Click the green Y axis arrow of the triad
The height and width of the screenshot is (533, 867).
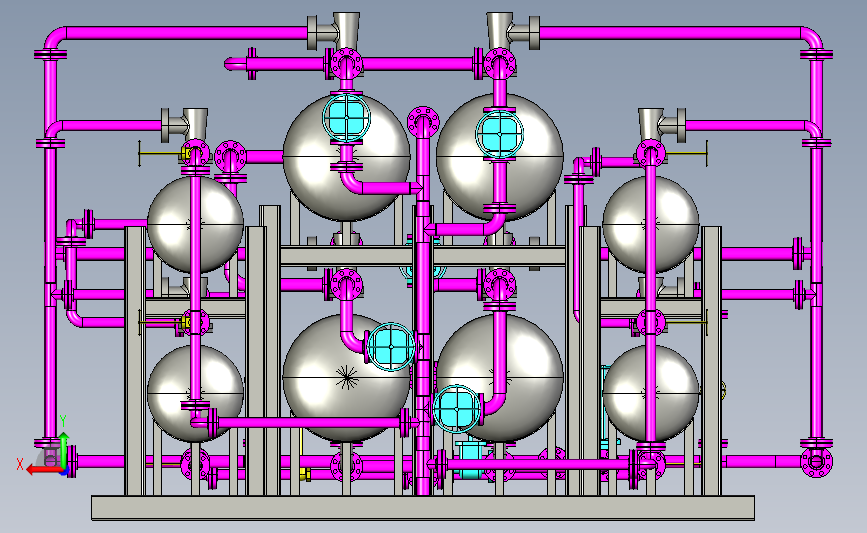64,450
